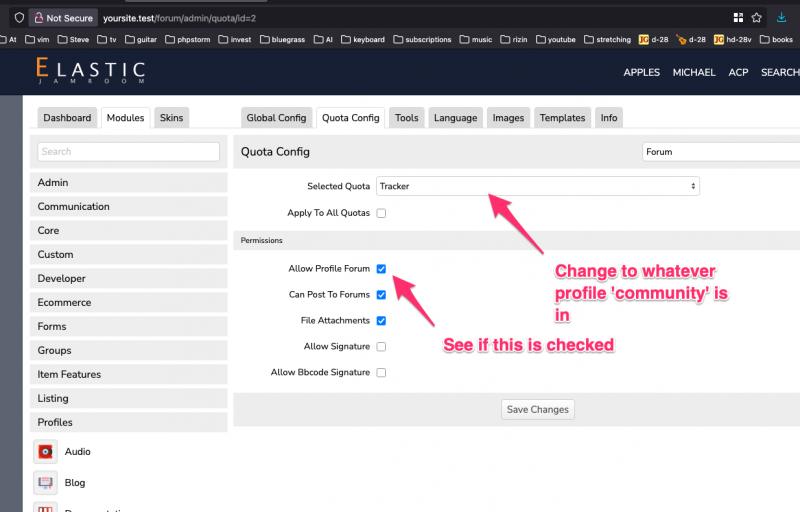Switch to the Global Config tab

point(276,118)
